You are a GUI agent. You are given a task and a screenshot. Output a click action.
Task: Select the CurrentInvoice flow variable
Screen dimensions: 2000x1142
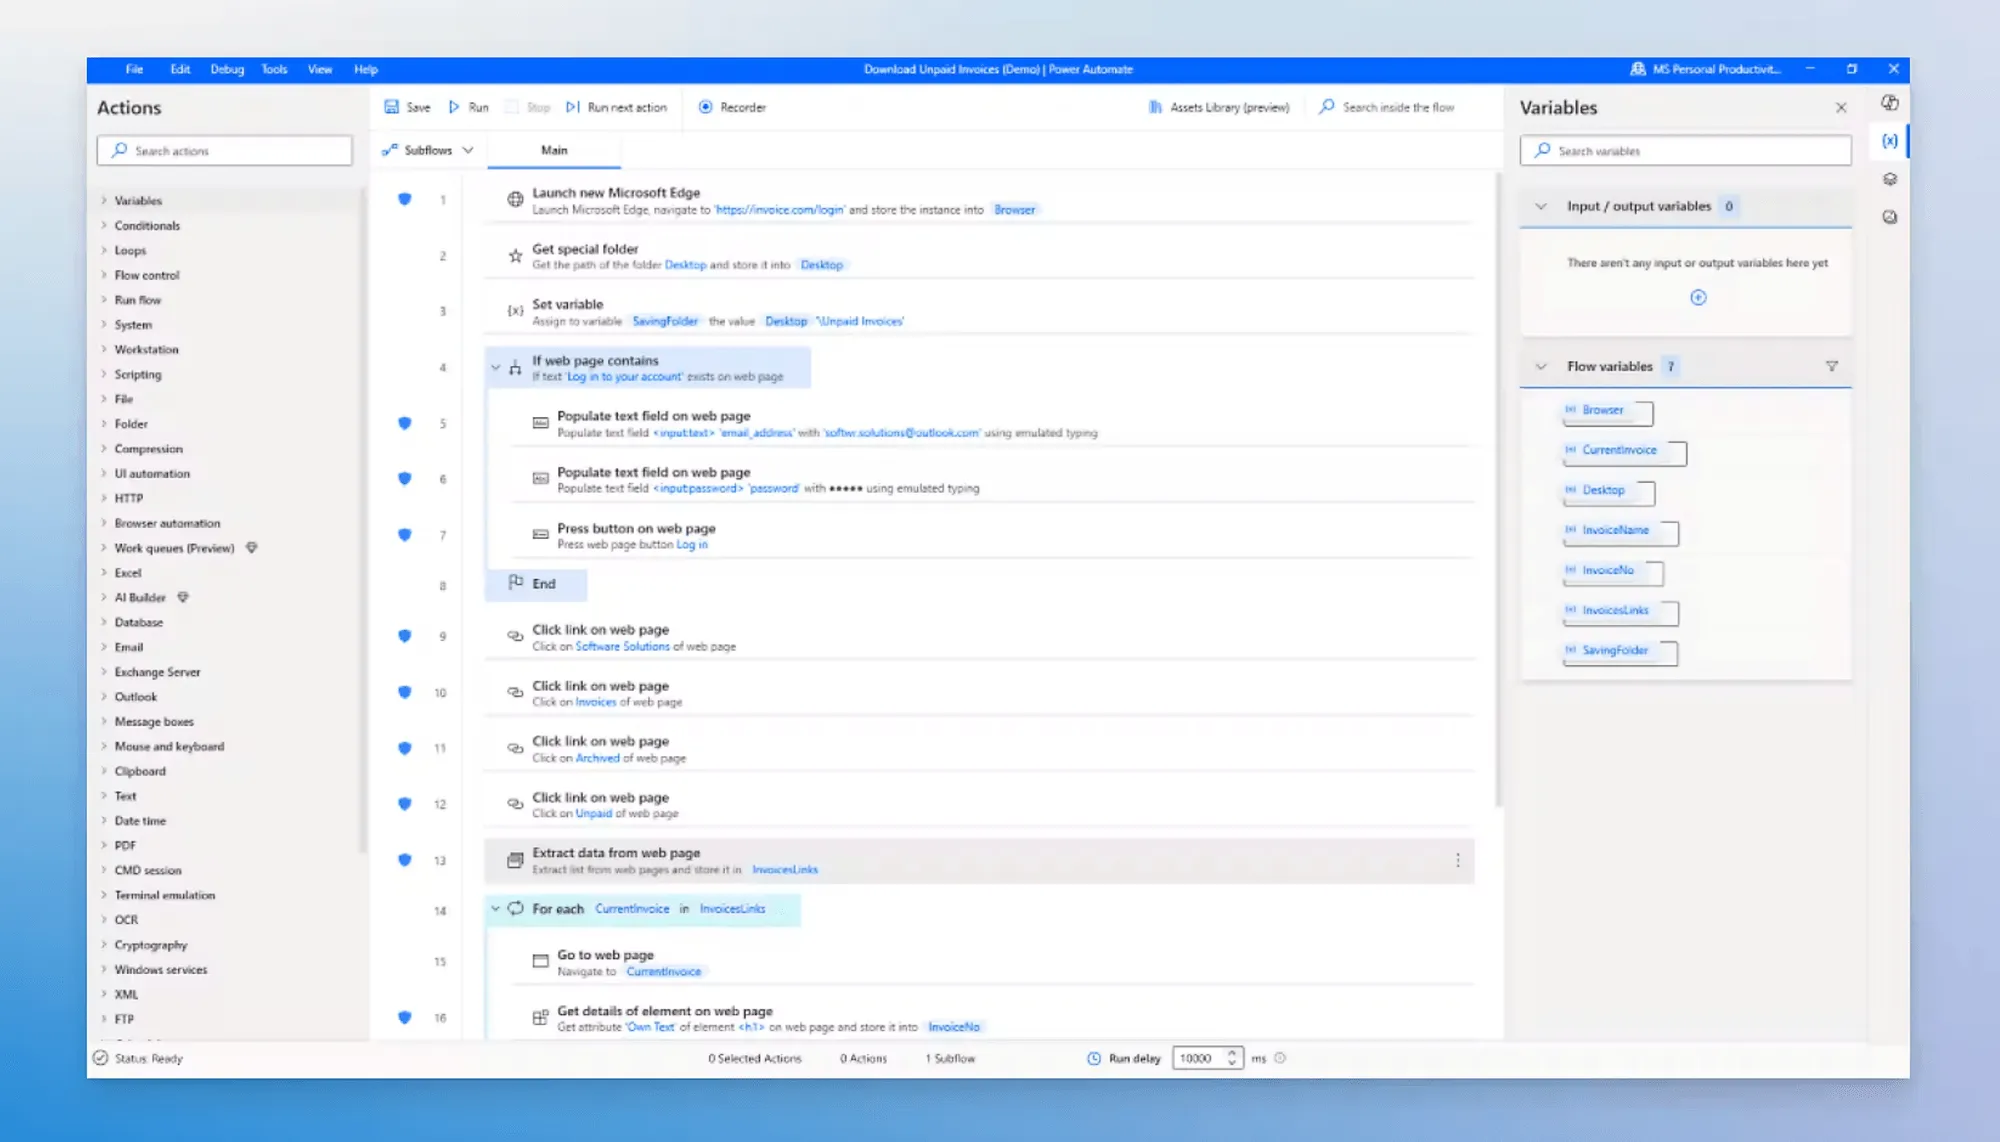[1625, 451]
